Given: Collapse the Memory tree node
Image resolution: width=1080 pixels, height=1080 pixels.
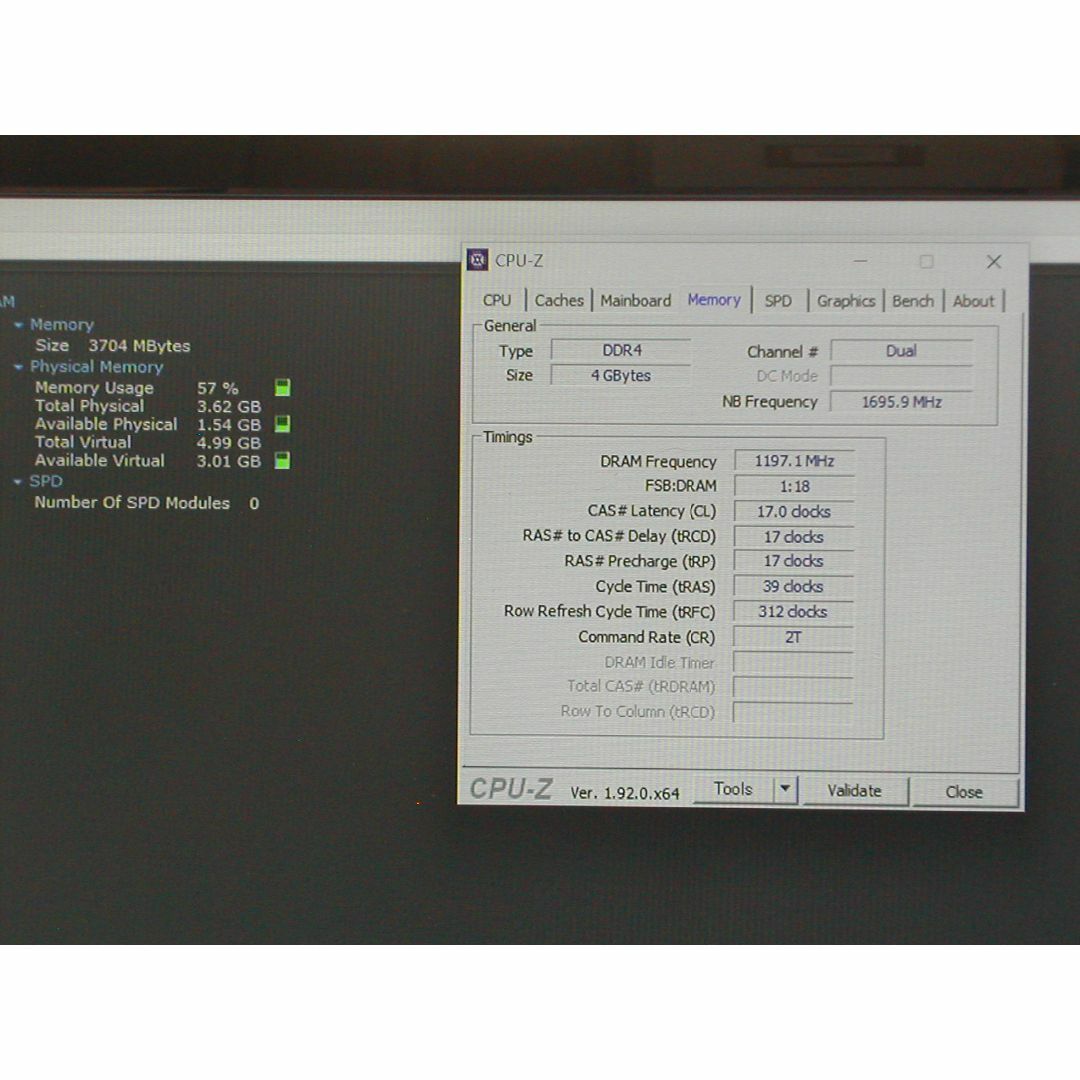Looking at the screenshot, I should click(x=19, y=324).
